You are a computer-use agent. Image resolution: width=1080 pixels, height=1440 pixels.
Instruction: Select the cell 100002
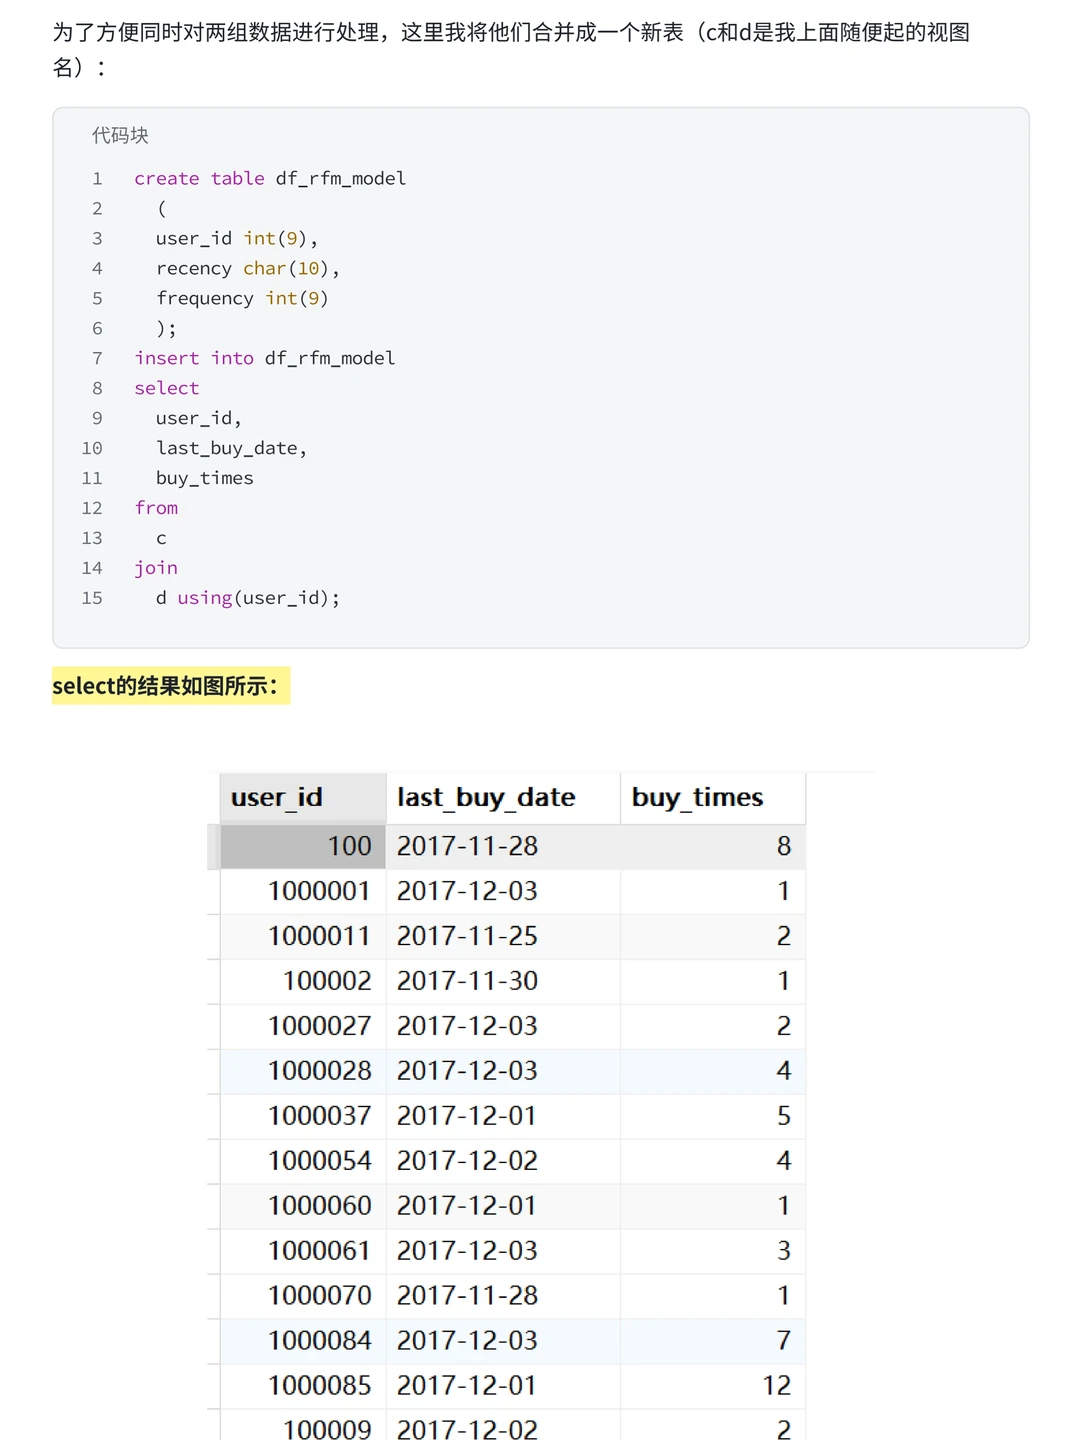(x=303, y=981)
